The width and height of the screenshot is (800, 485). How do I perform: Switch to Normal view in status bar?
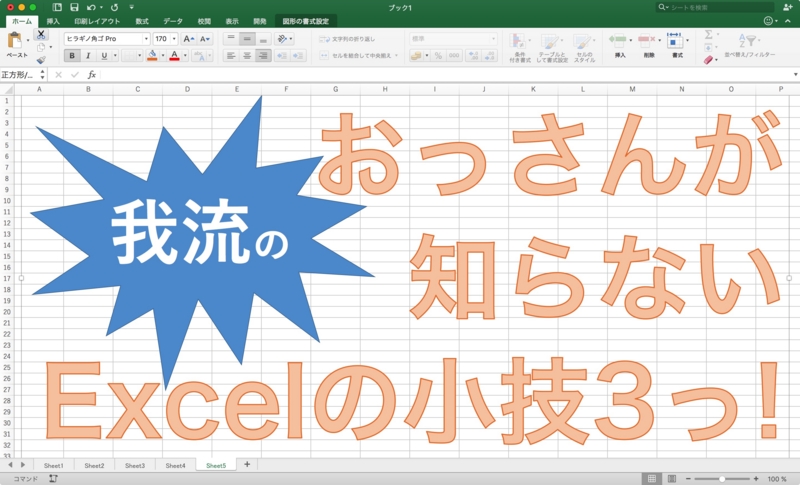pyautogui.click(x=652, y=478)
